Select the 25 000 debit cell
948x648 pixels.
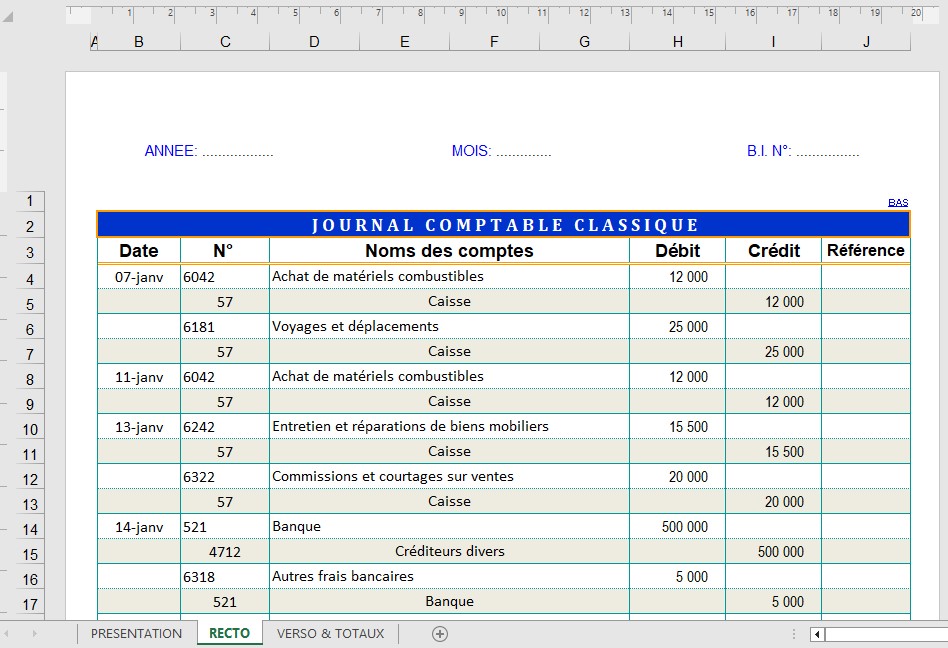pyautogui.click(x=677, y=326)
